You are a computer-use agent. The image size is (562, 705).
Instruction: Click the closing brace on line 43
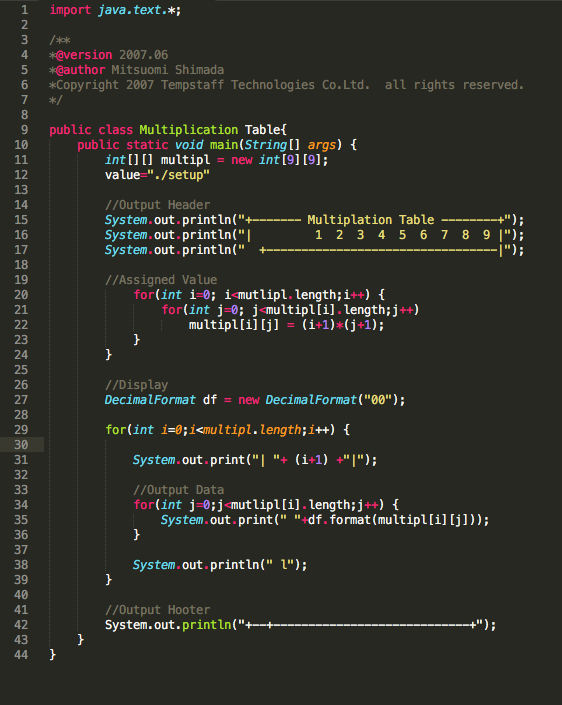pos(80,640)
